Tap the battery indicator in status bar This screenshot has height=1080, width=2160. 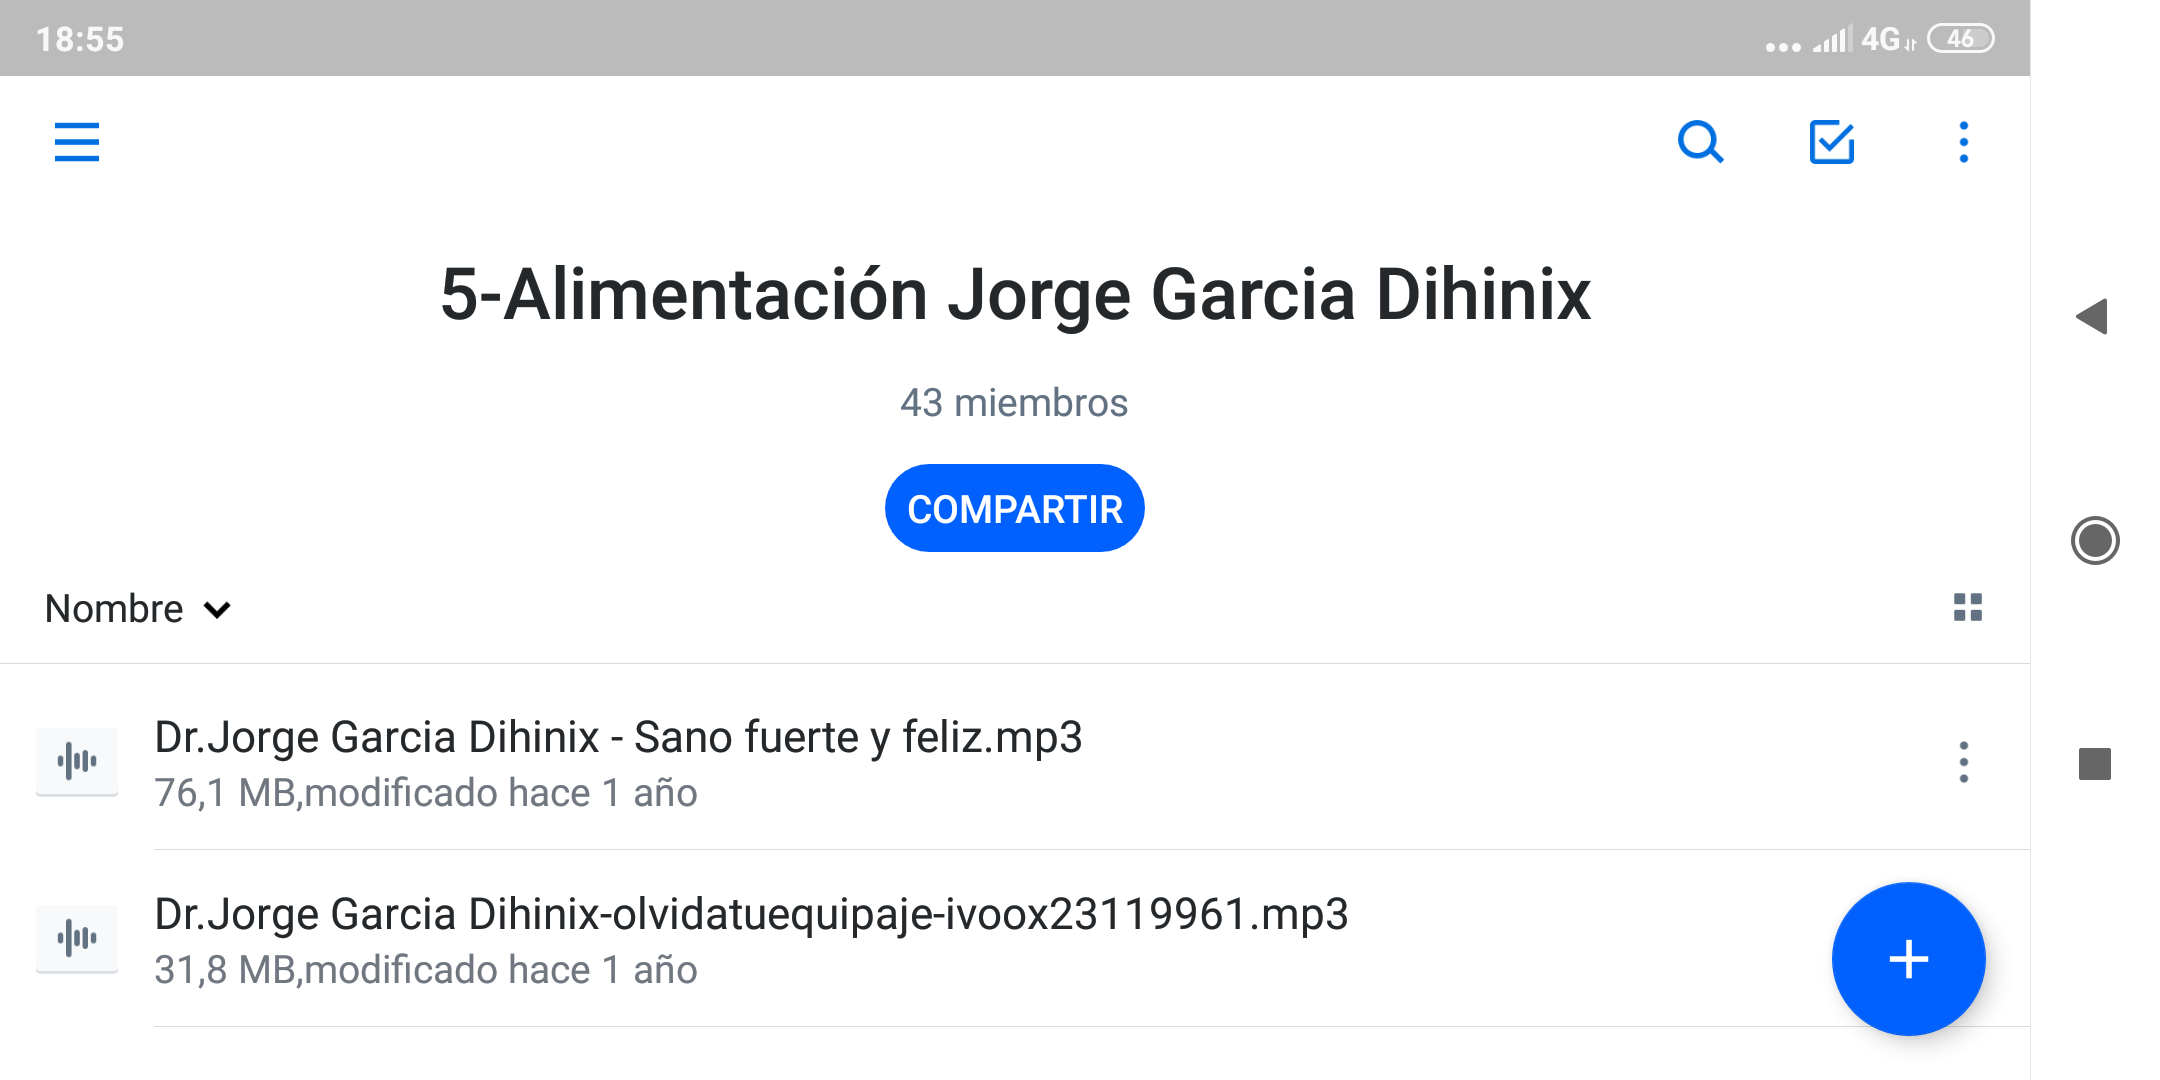click(x=1960, y=39)
